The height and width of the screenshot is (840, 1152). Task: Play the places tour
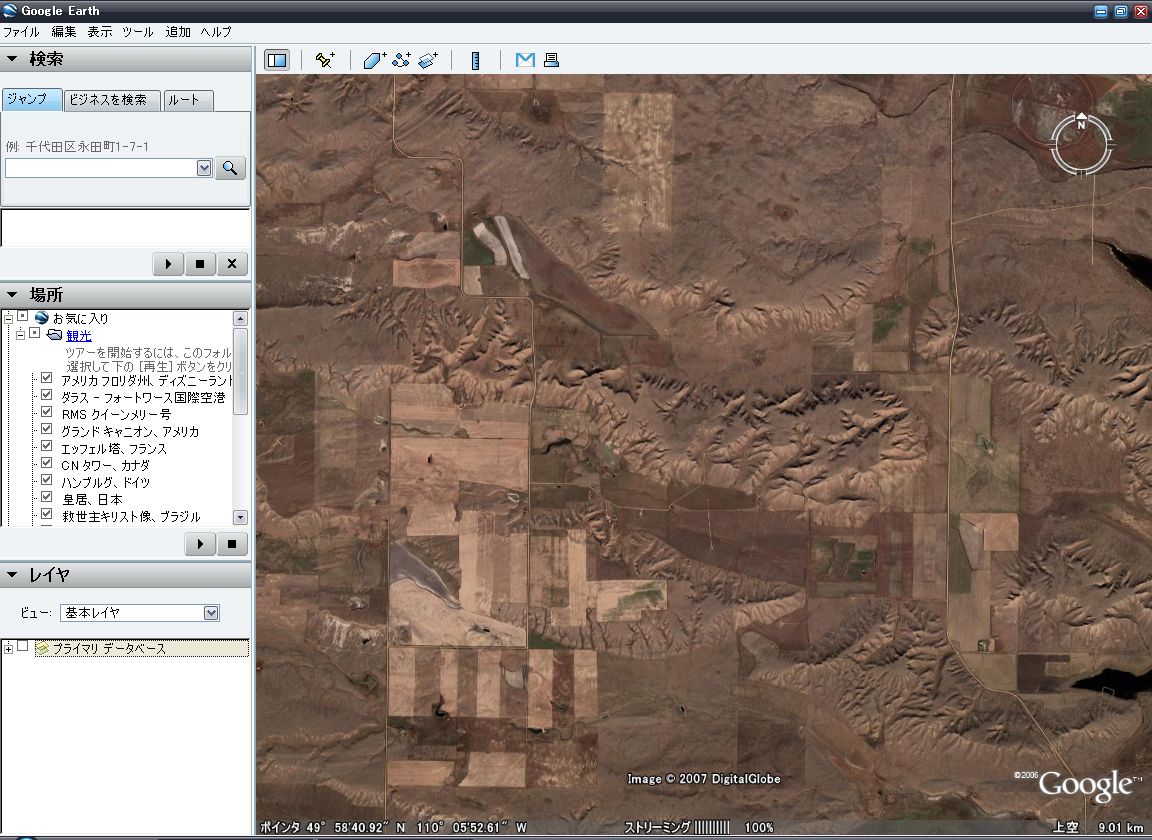tap(200, 544)
